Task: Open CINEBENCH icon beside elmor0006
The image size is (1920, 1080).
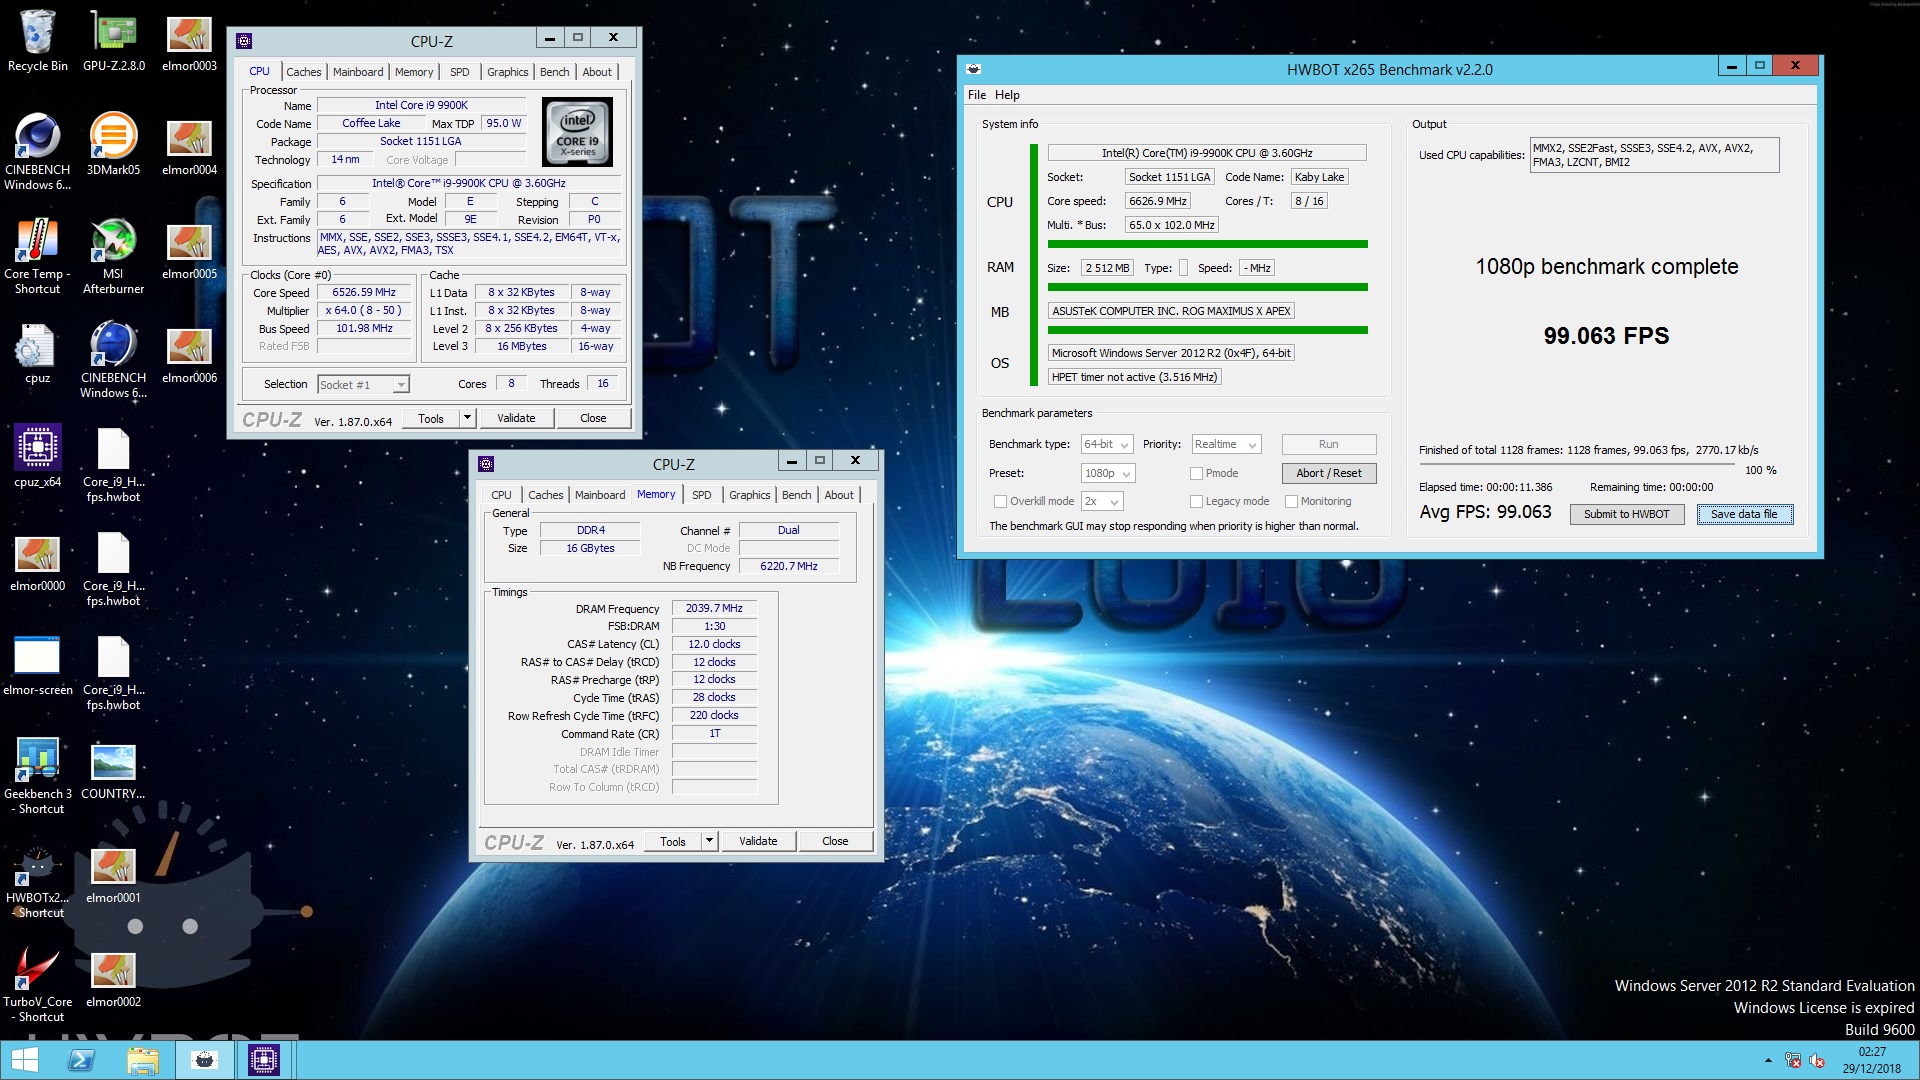Action: 113,359
